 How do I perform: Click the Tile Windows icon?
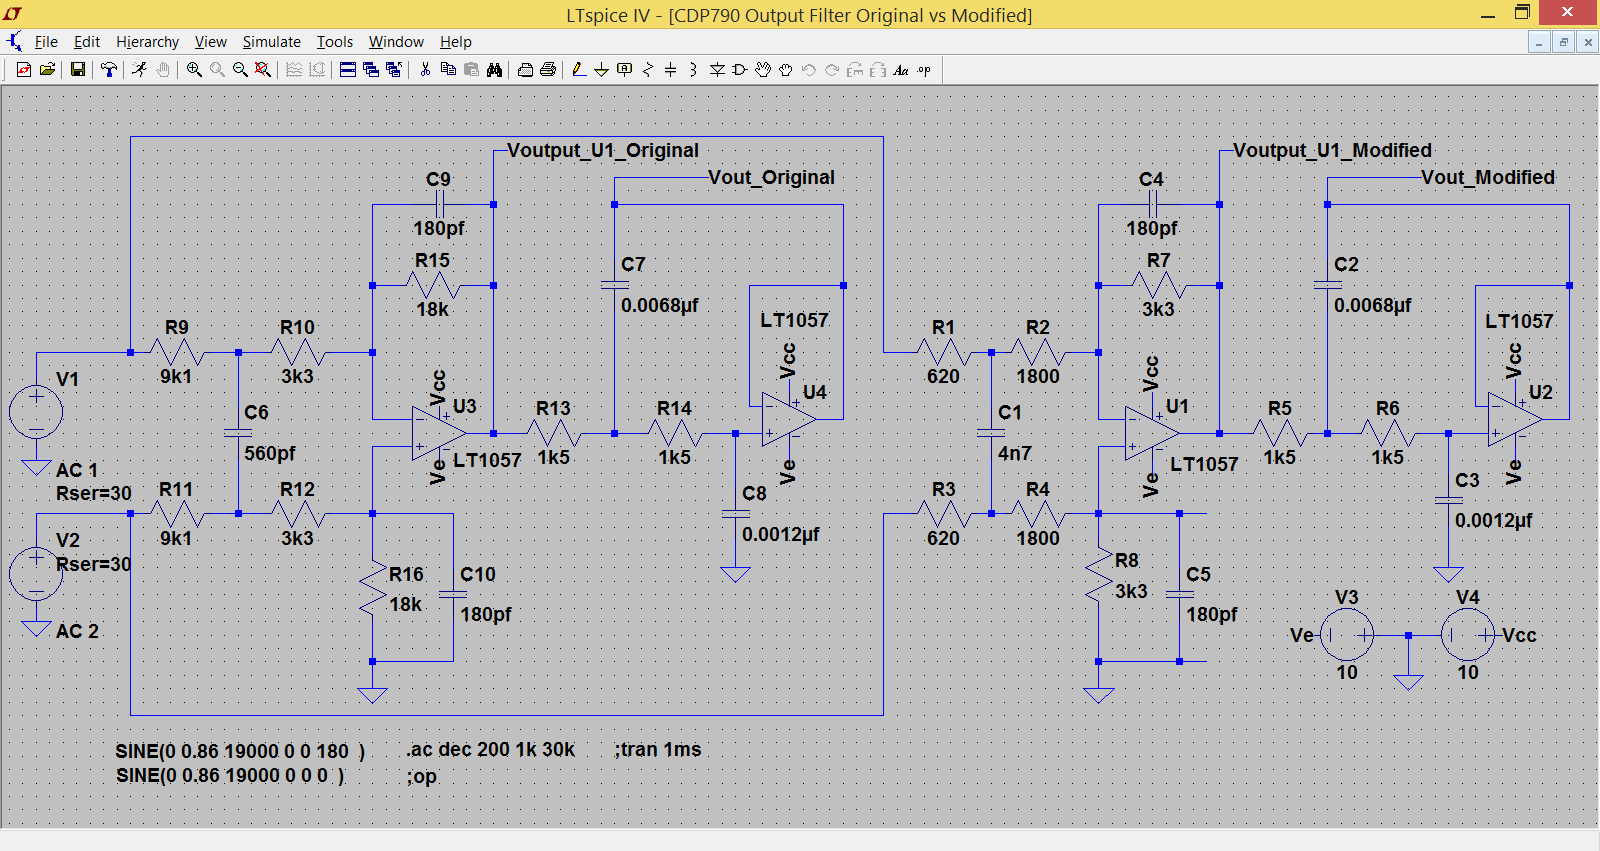click(x=348, y=70)
